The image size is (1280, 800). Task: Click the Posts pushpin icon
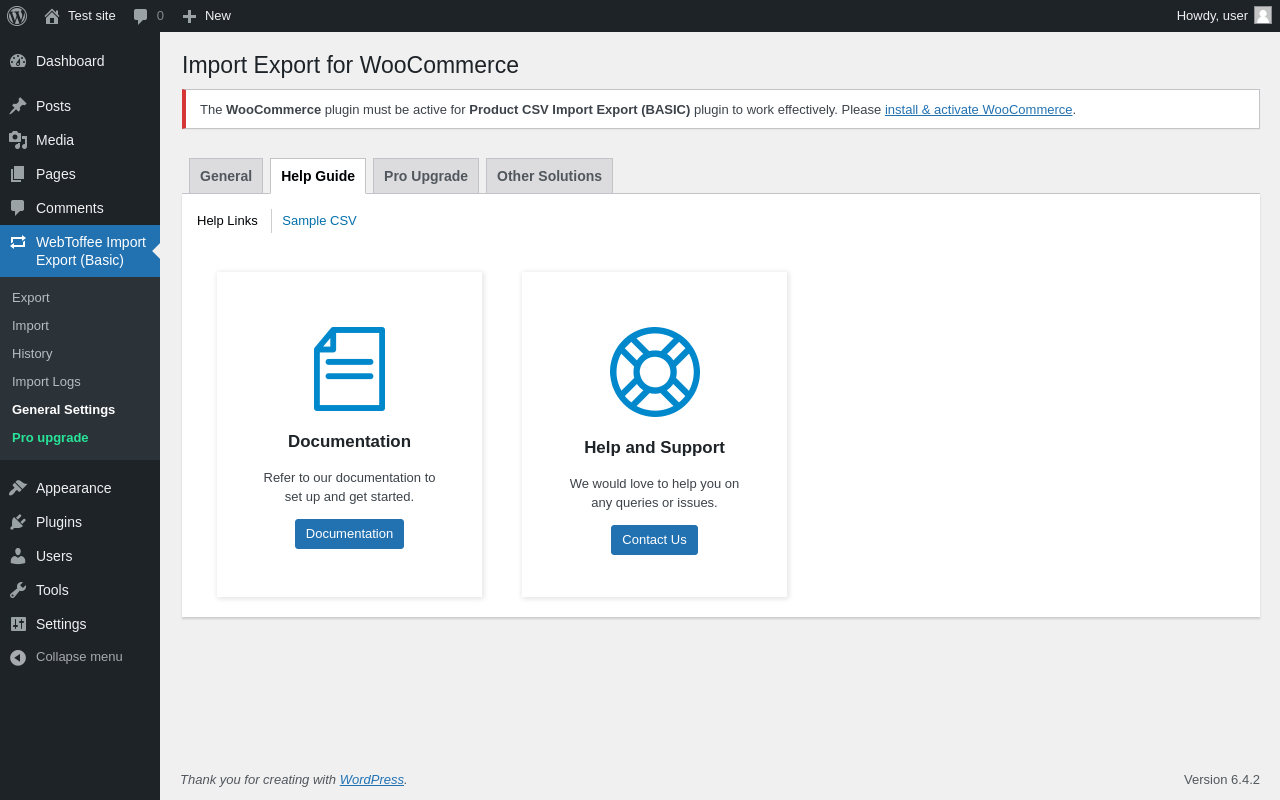click(18, 106)
